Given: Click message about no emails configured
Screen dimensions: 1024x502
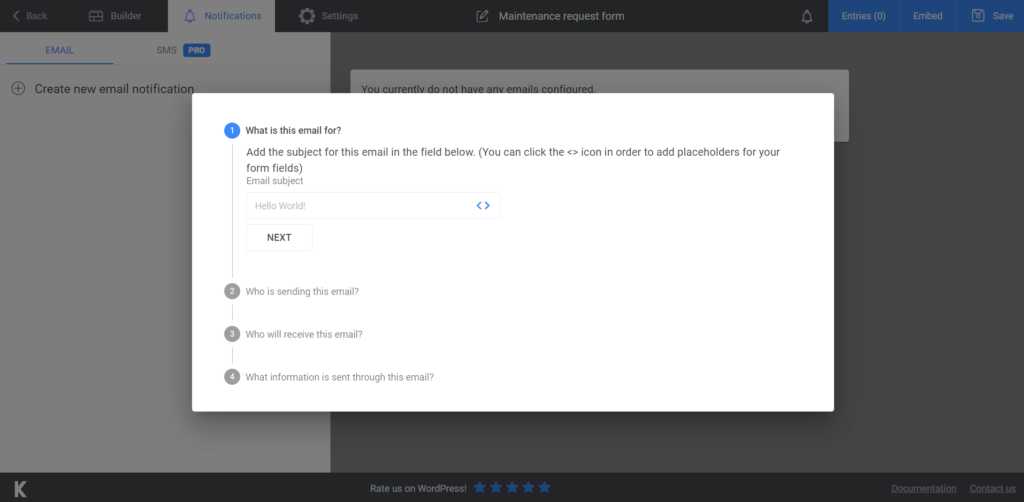Looking at the screenshot, I should tap(479, 89).
